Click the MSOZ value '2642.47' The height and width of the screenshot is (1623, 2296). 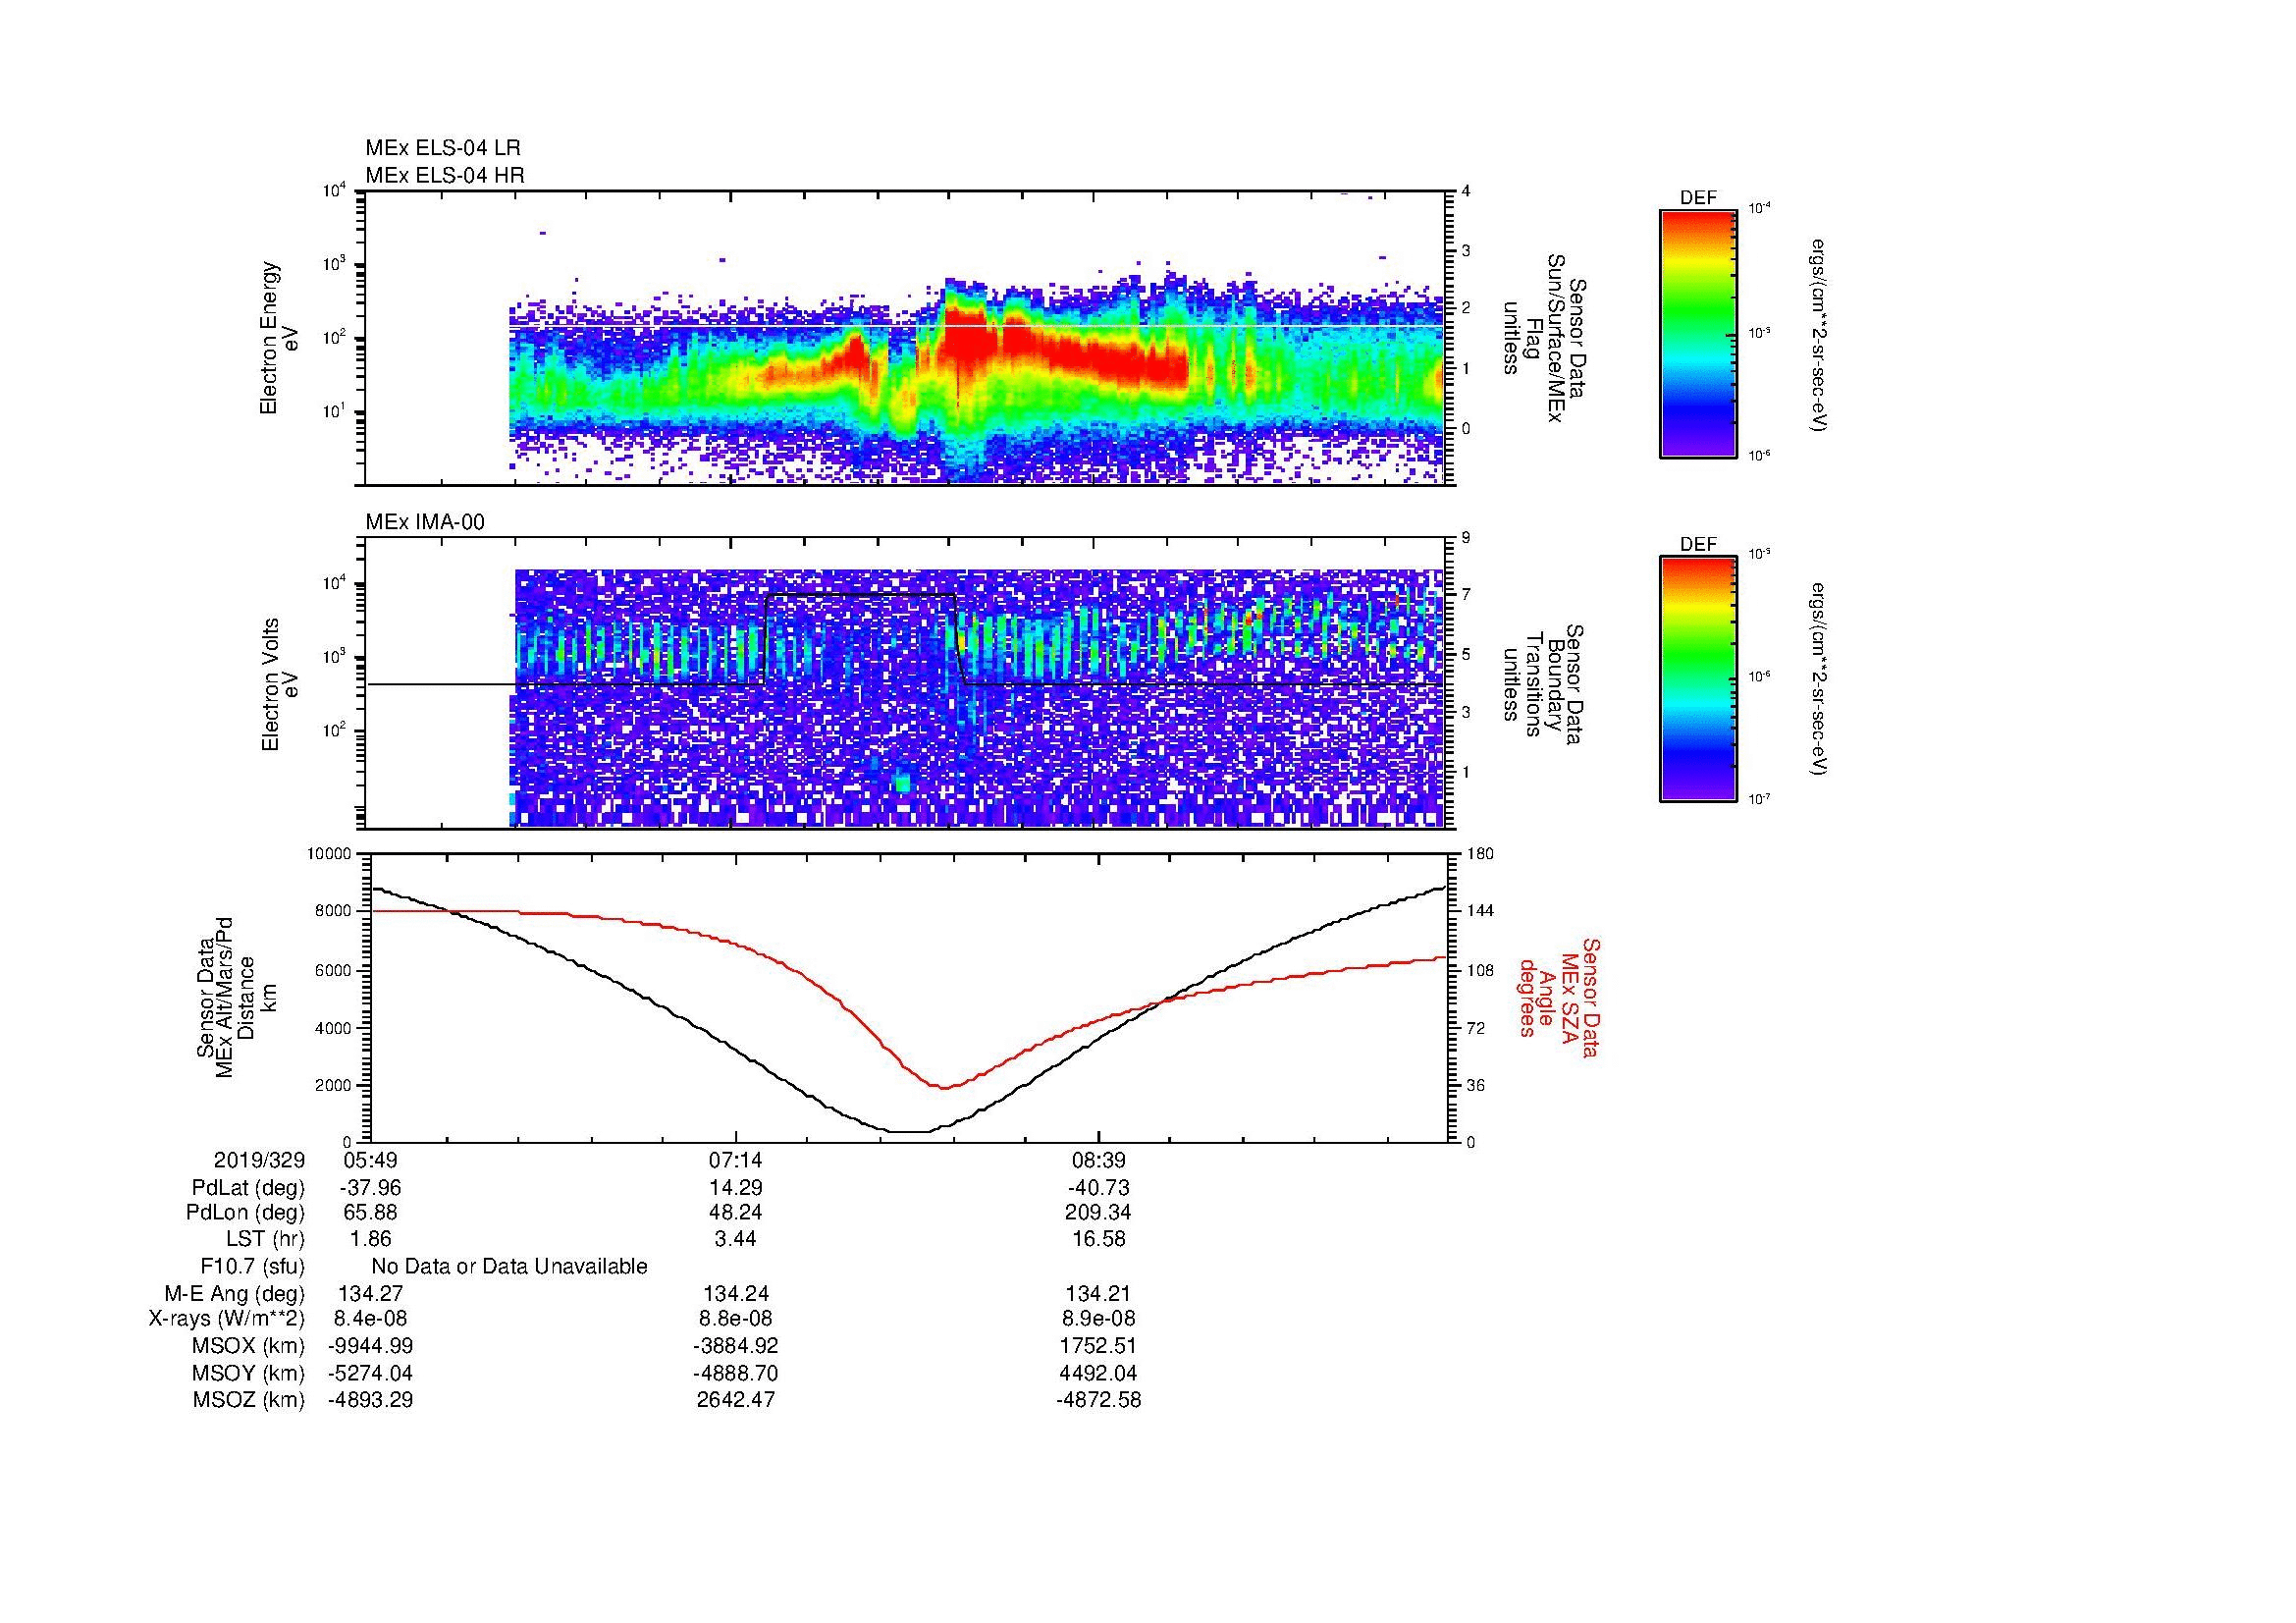coord(735,1400)
